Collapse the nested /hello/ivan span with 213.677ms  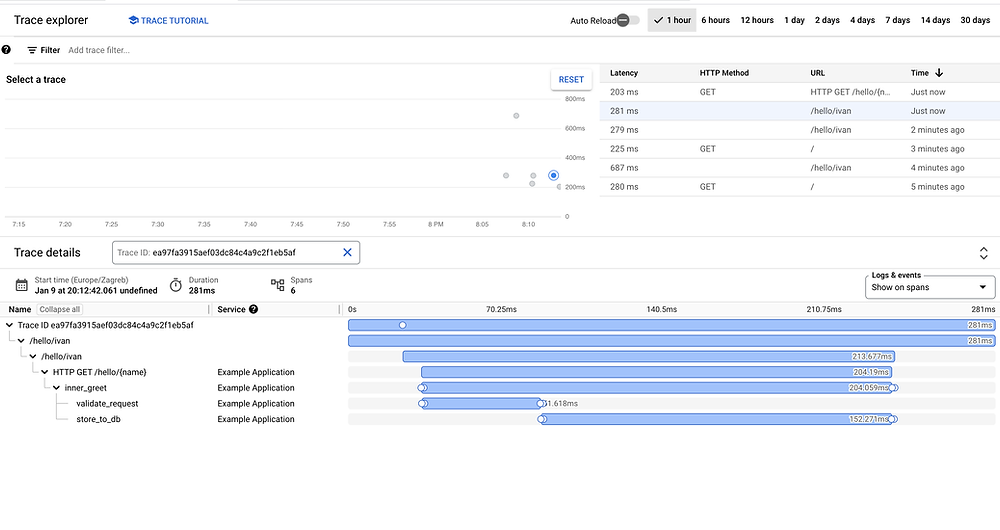point(33,357)
